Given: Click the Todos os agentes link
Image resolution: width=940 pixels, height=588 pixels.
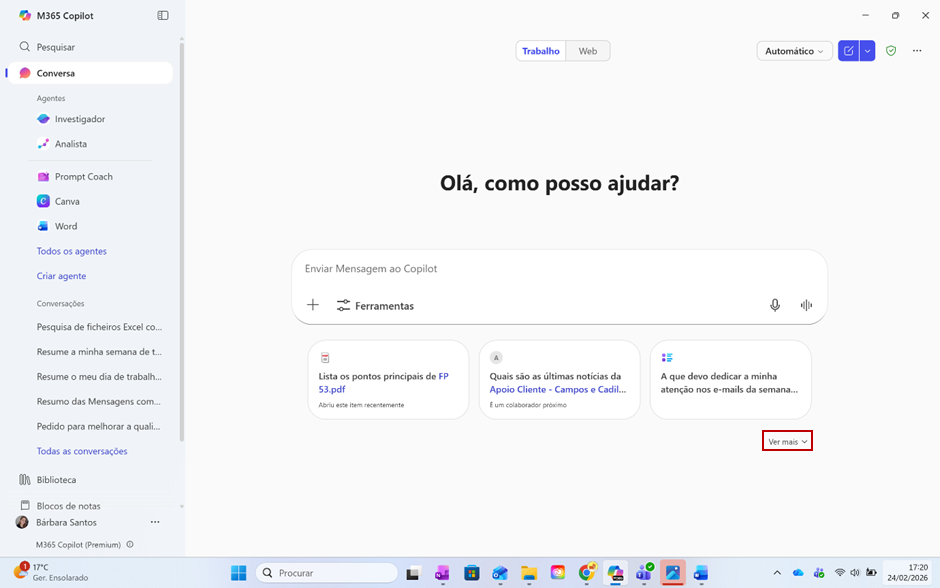Looking at the screenshot, I should coord(71,251).
